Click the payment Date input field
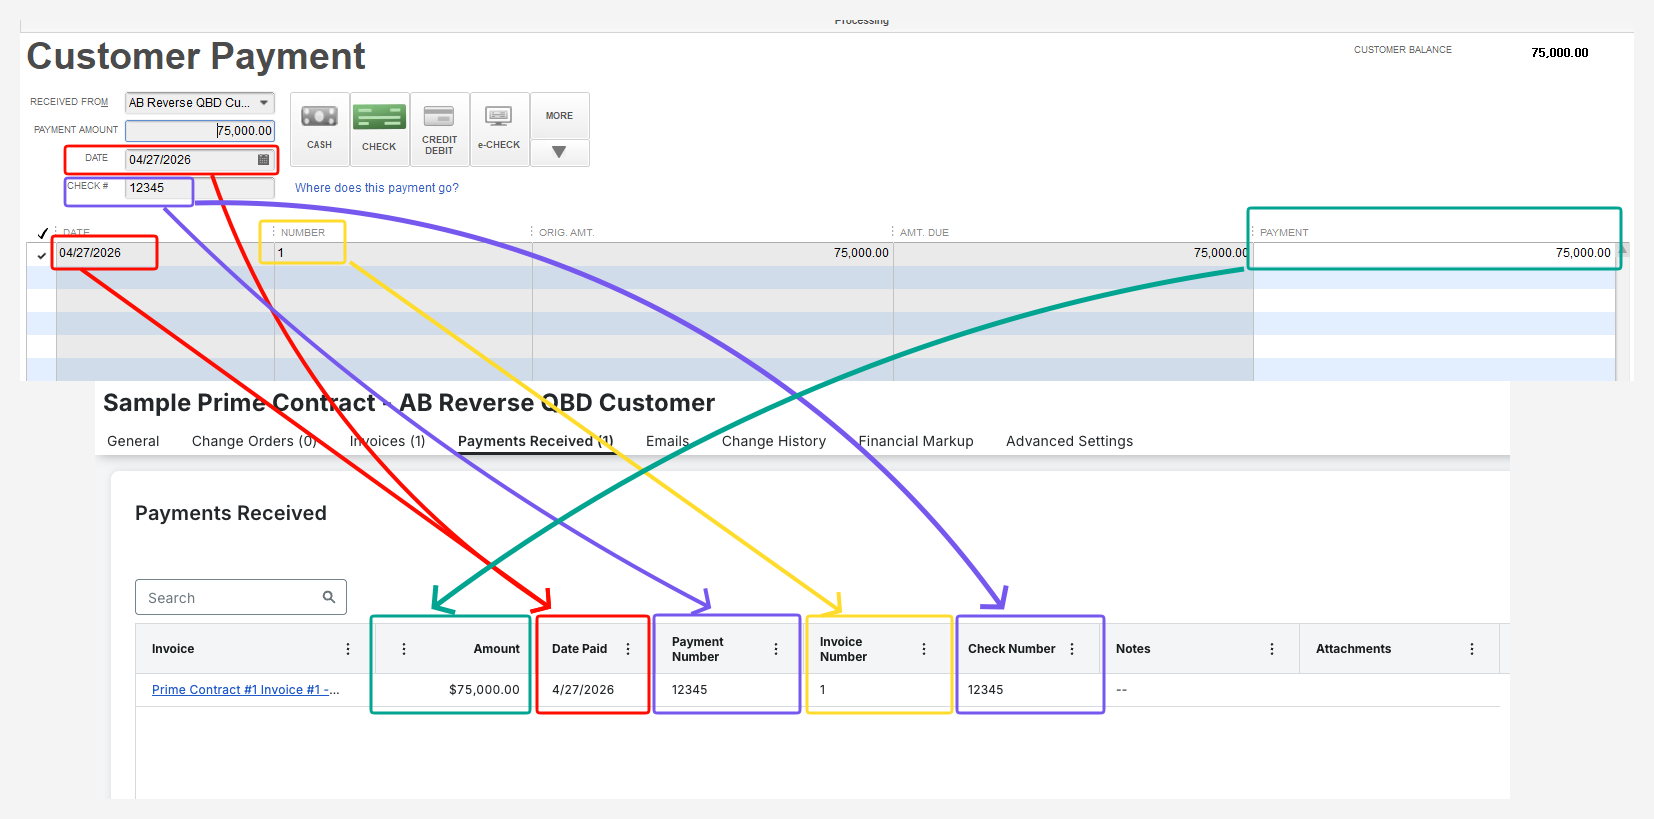 (200, 160)
